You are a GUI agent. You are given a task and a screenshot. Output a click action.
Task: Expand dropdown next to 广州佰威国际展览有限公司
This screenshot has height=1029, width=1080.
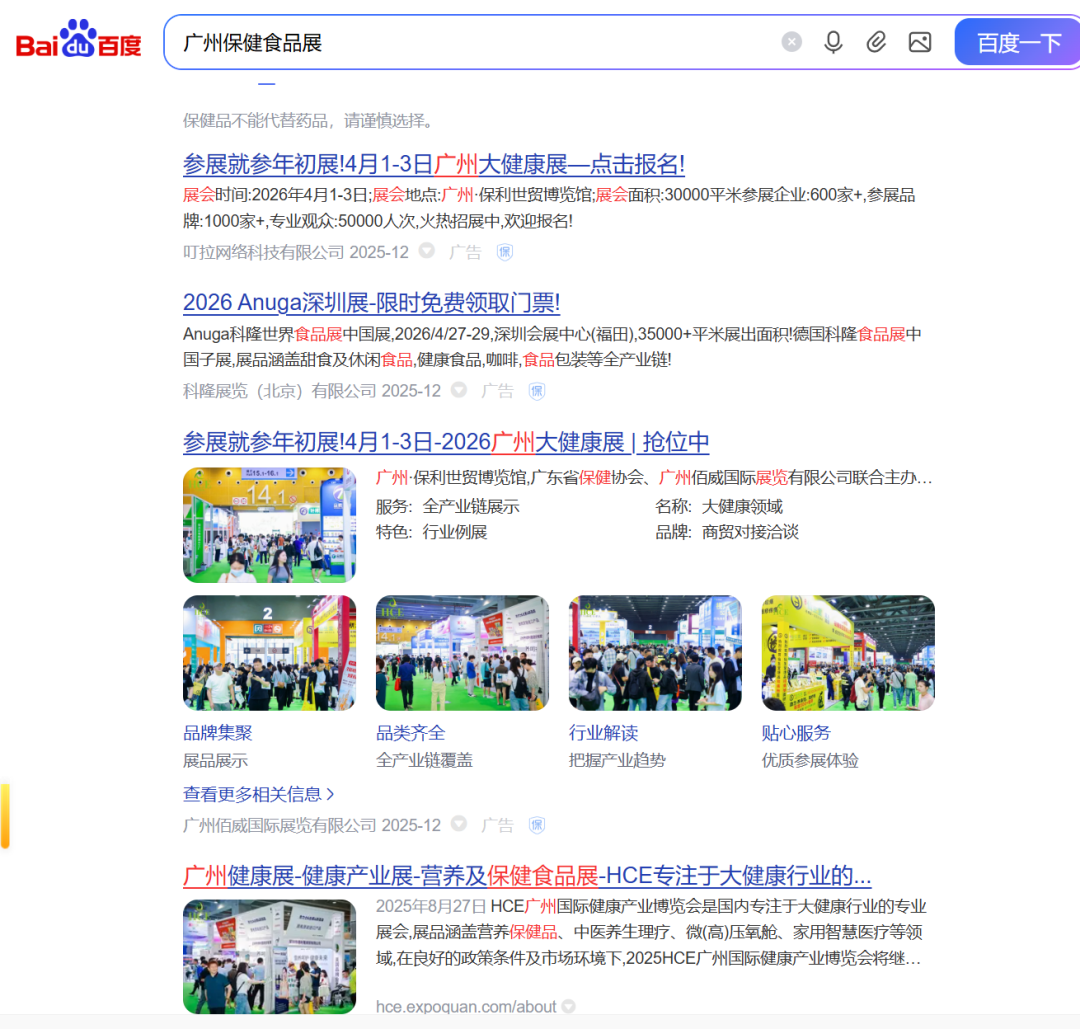459,824
